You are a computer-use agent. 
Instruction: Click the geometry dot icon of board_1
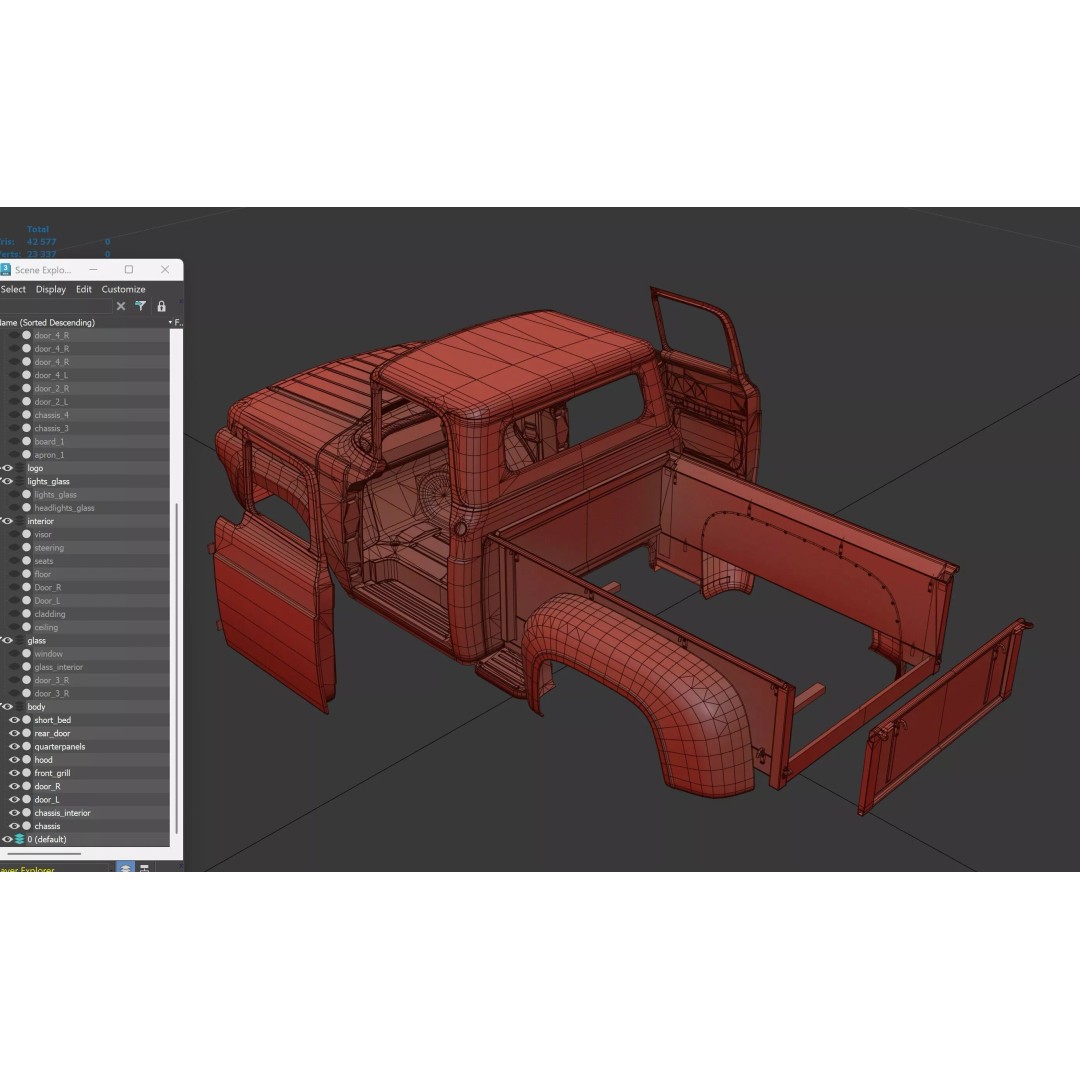coord(26,442)
